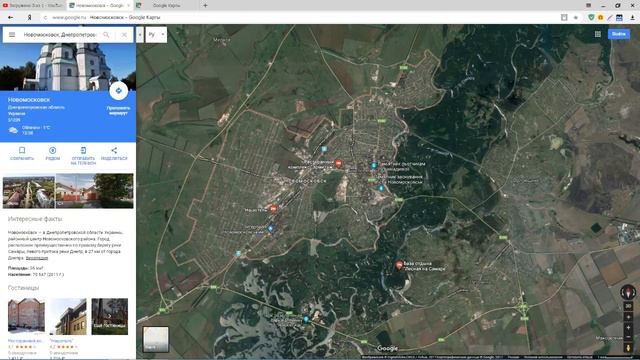Show more hotels via Ещё гостиницы
Image resolution: width=640 pixels, height=360 pixels.
pos(109,316)
